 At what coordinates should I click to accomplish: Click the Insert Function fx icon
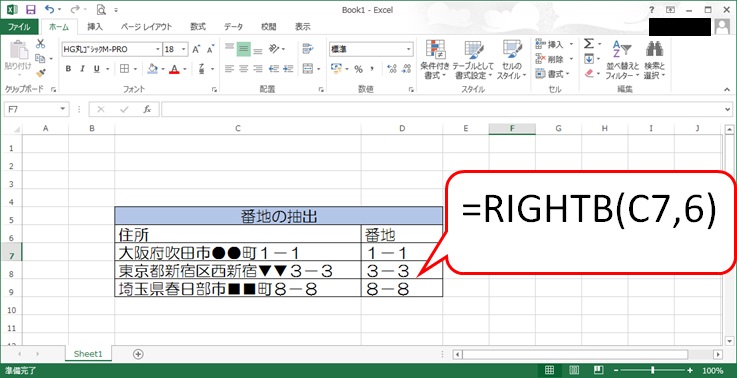[x=147, y=109]
